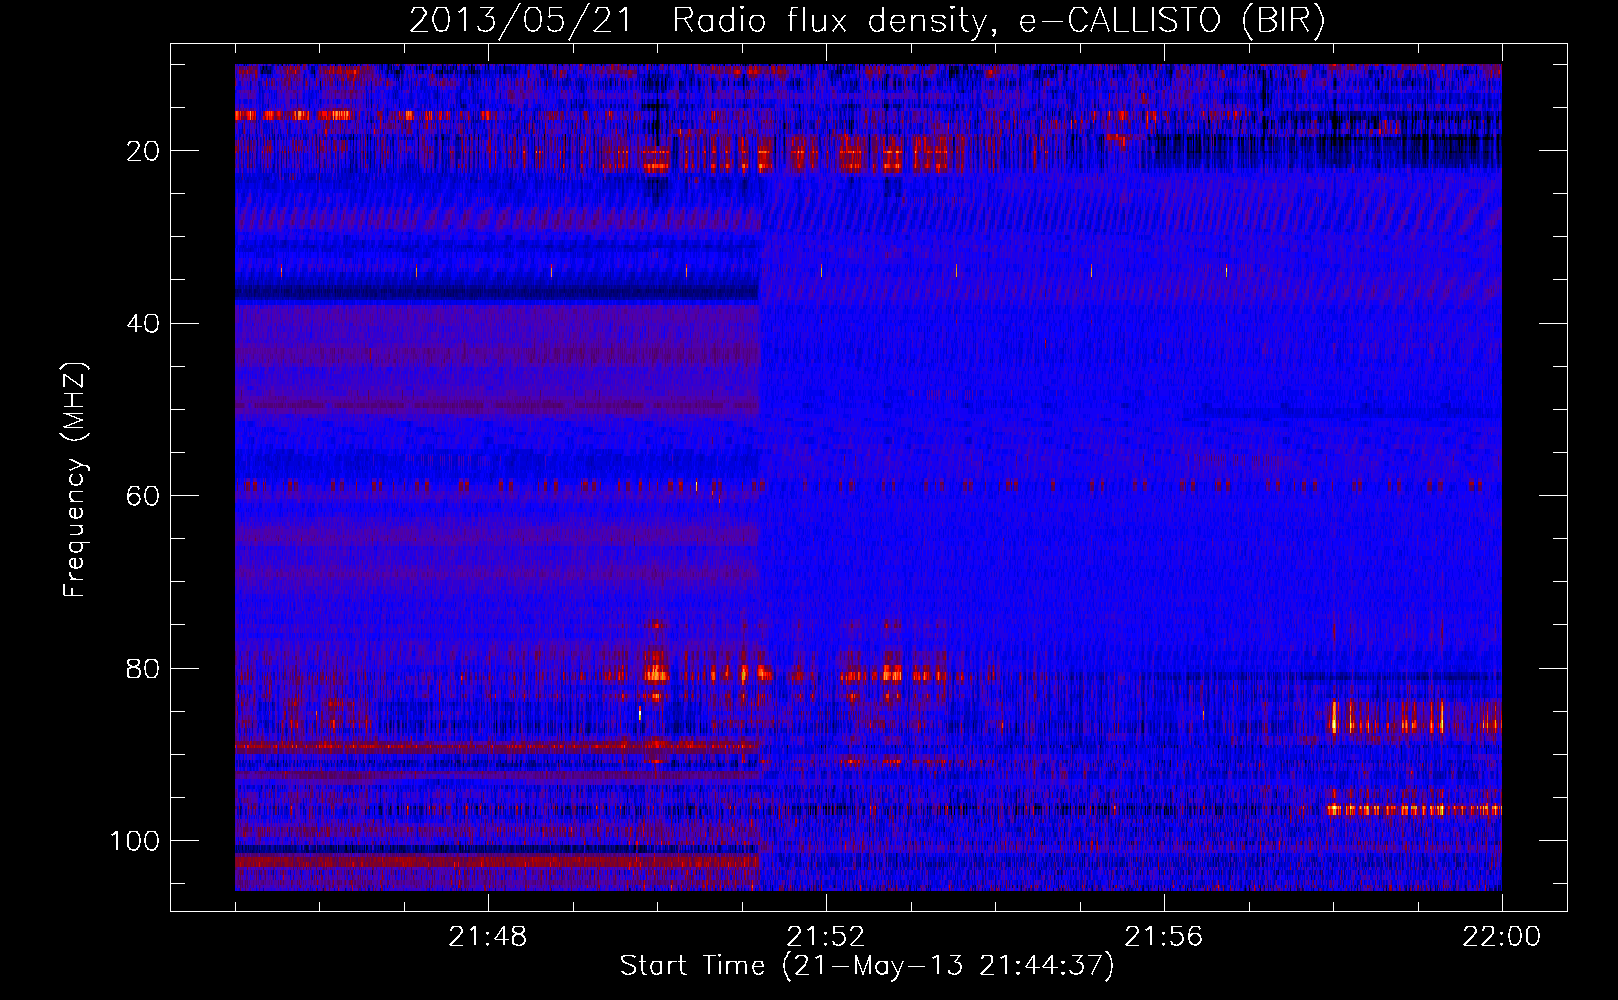Viewport: 1618px width, 1000px height.
Task: Click the frequency tick label '60'
Action: coord(144,496)
